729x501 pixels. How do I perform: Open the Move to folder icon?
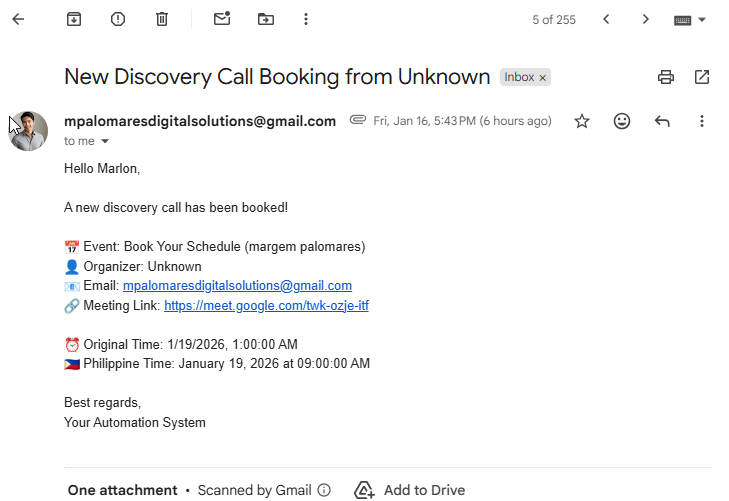click(x=265, y=19)
